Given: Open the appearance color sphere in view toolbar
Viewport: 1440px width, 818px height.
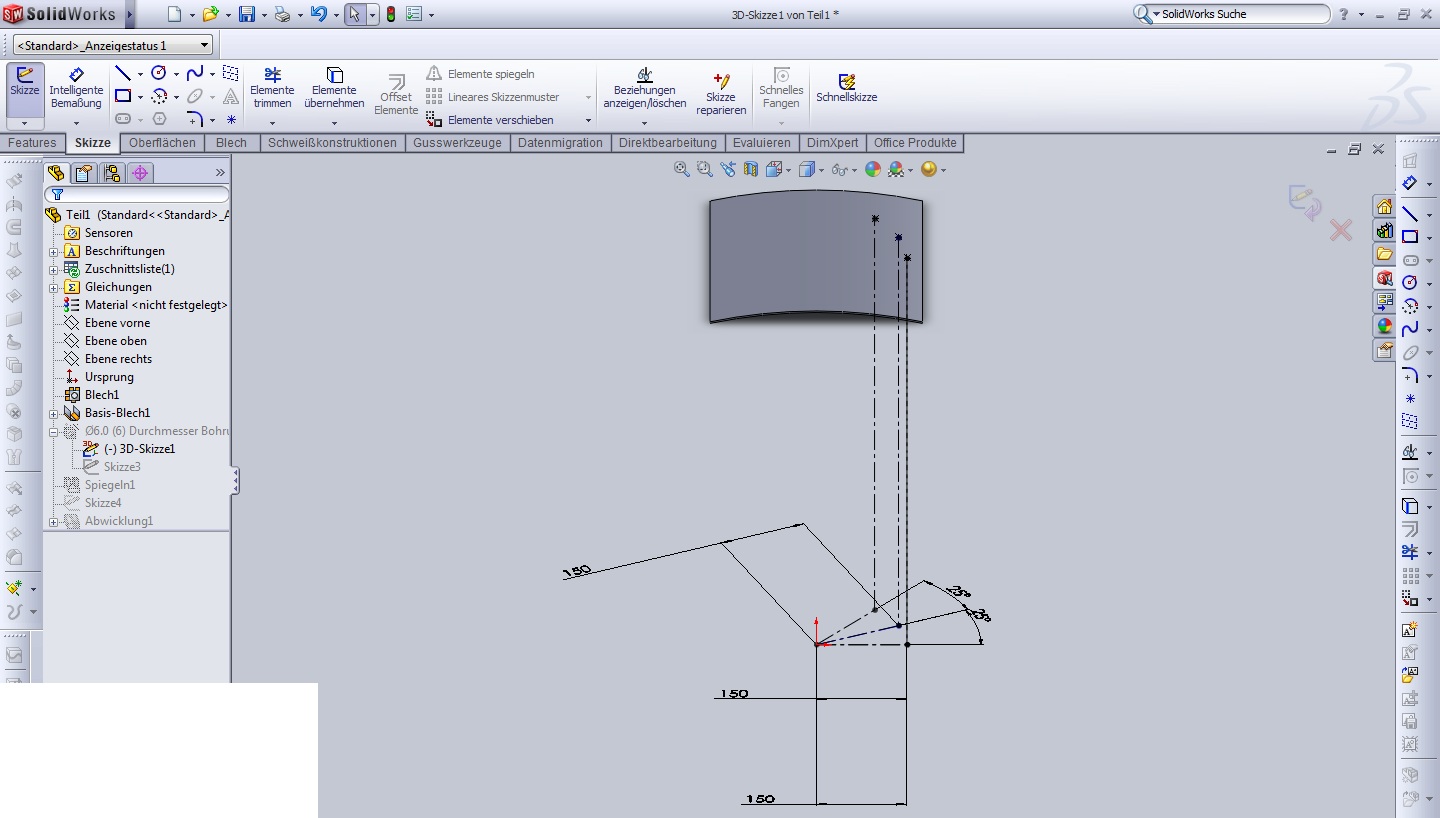Looking at the screenshot, I should (x=873, y=170).
